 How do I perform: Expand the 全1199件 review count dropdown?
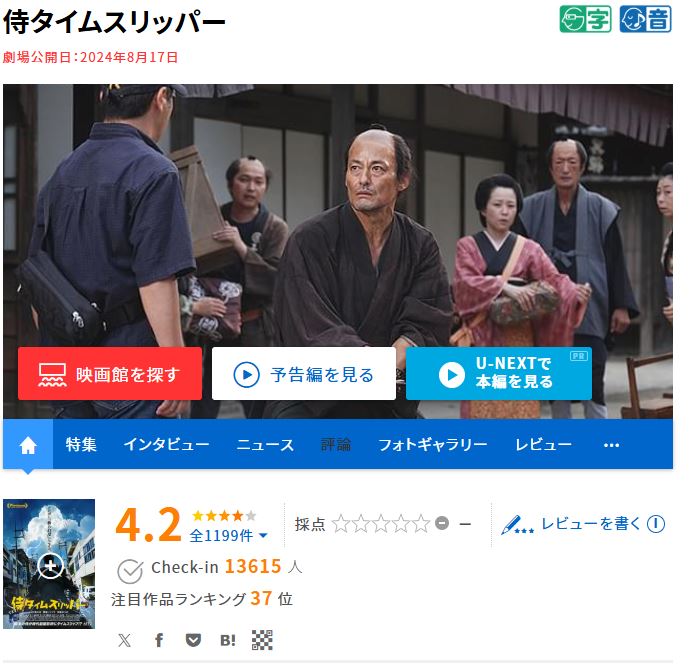pos(229,536)
